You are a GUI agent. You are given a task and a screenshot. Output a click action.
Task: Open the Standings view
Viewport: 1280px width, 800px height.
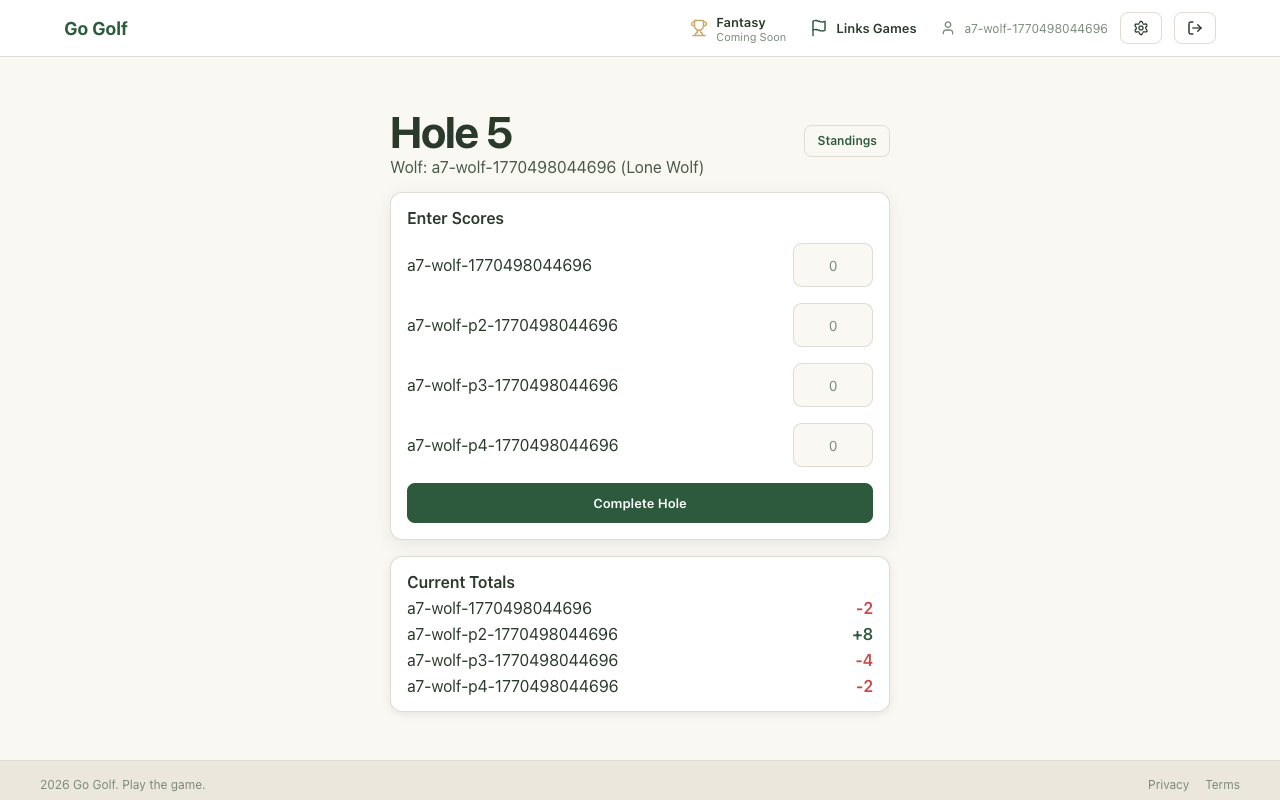coord(847,141)
